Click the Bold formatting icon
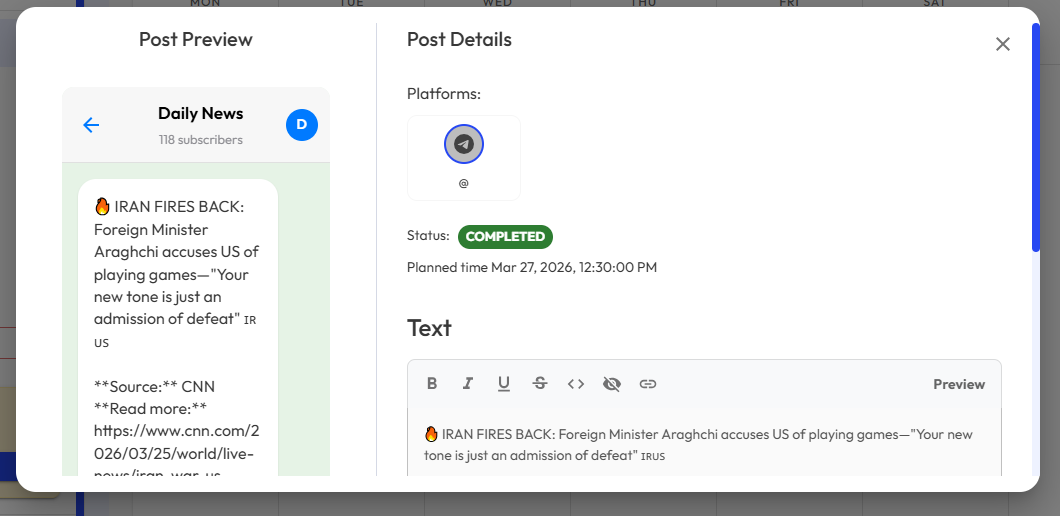This screenshot has width=1060, height=516. tap(432, 383)
